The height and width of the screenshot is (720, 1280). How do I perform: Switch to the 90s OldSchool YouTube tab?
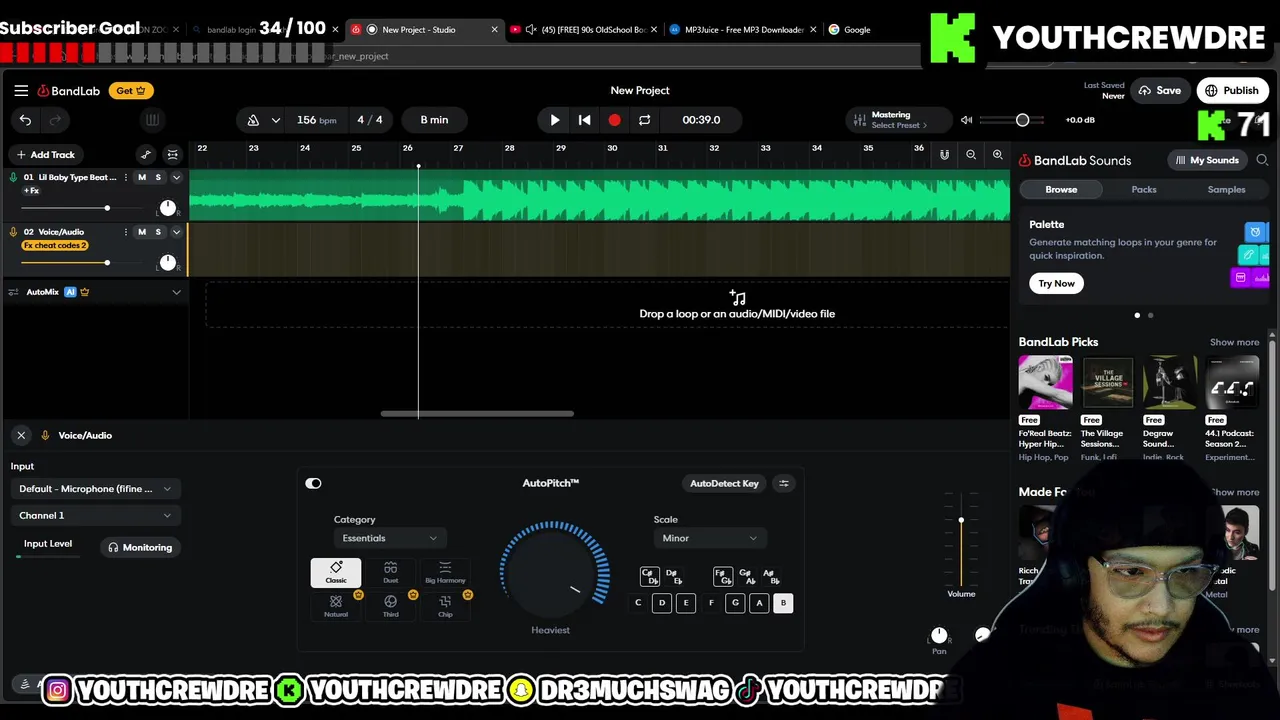pyautogui.click(x=585, y=29)
